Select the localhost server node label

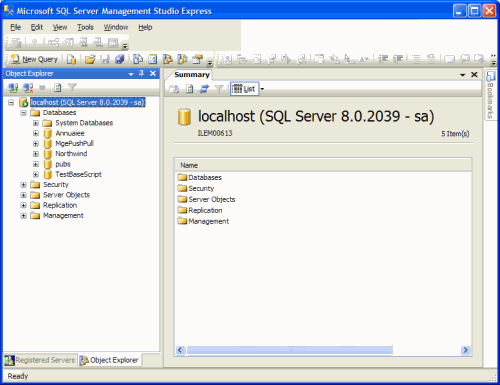coord(88,102)
